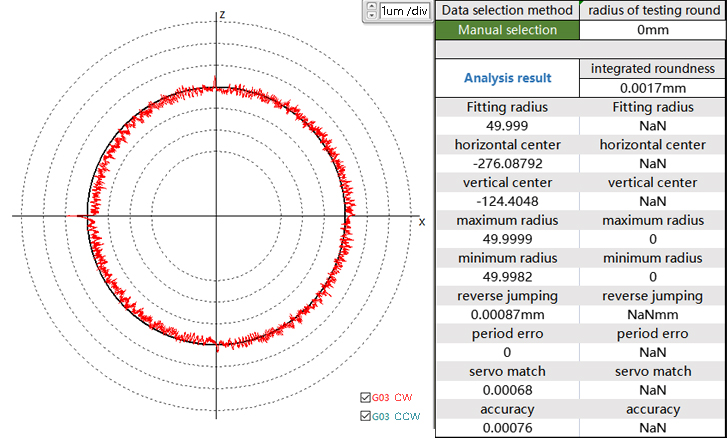Click the 0.00087mm reverse jumping value
Image resolution: width=727 pixels, height=438 pixels.
coord(508,315)
